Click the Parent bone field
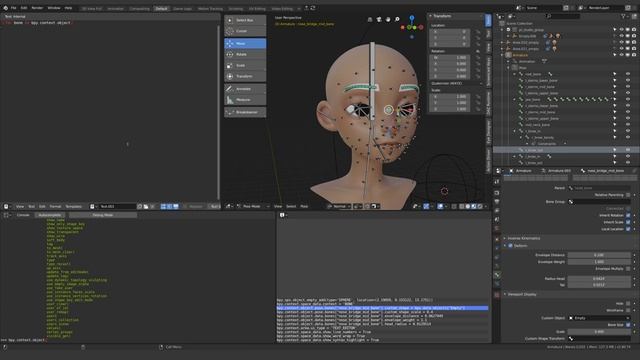 point(599,188)
